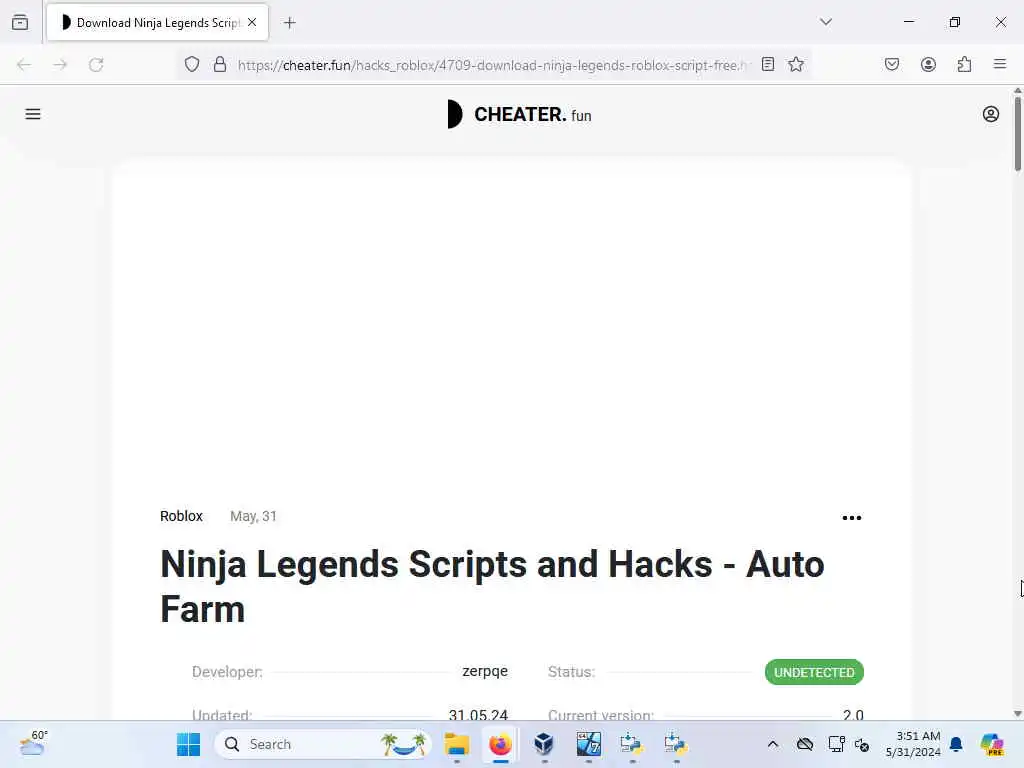Launch Copilot preview from the taskbar
The height and width of the screenshot is (768, 1024).
(x=992, y=744)
